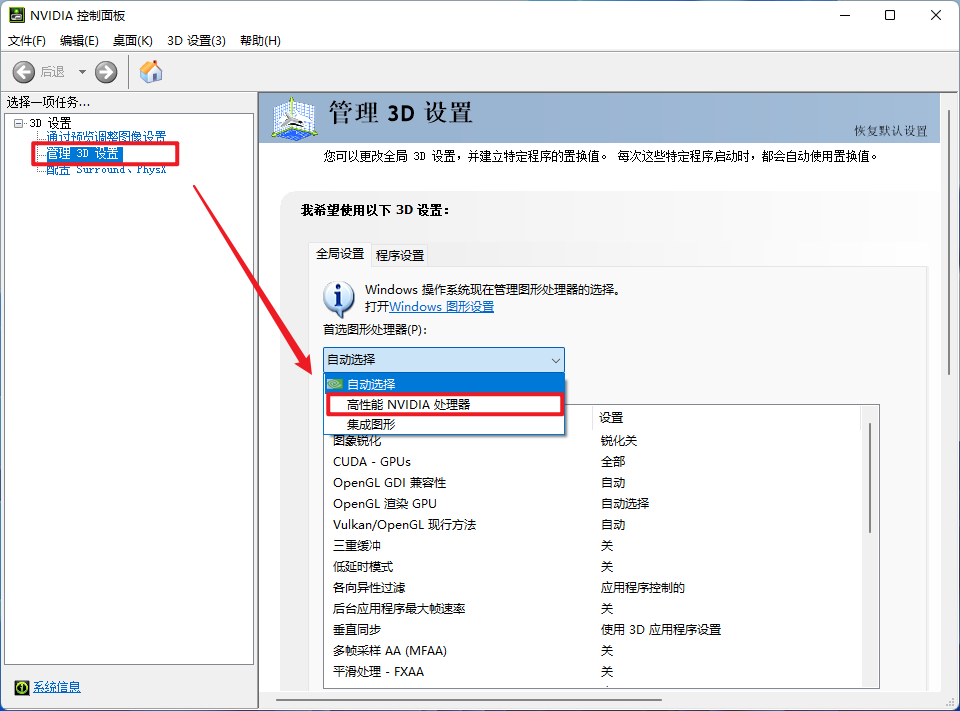The image size is (960, 711).
Task: Open the 编辑(E) menu
Action: [x=79, y=40]
